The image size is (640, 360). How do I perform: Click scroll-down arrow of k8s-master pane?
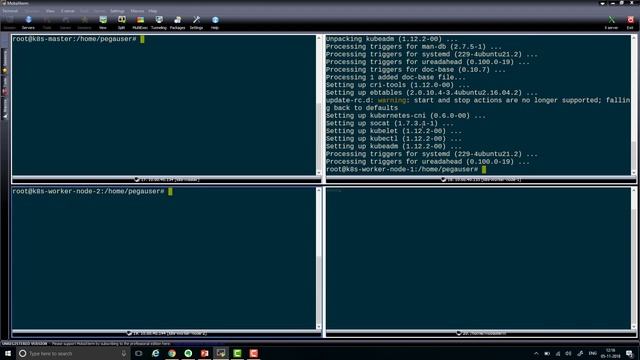[x=319, y=173]
